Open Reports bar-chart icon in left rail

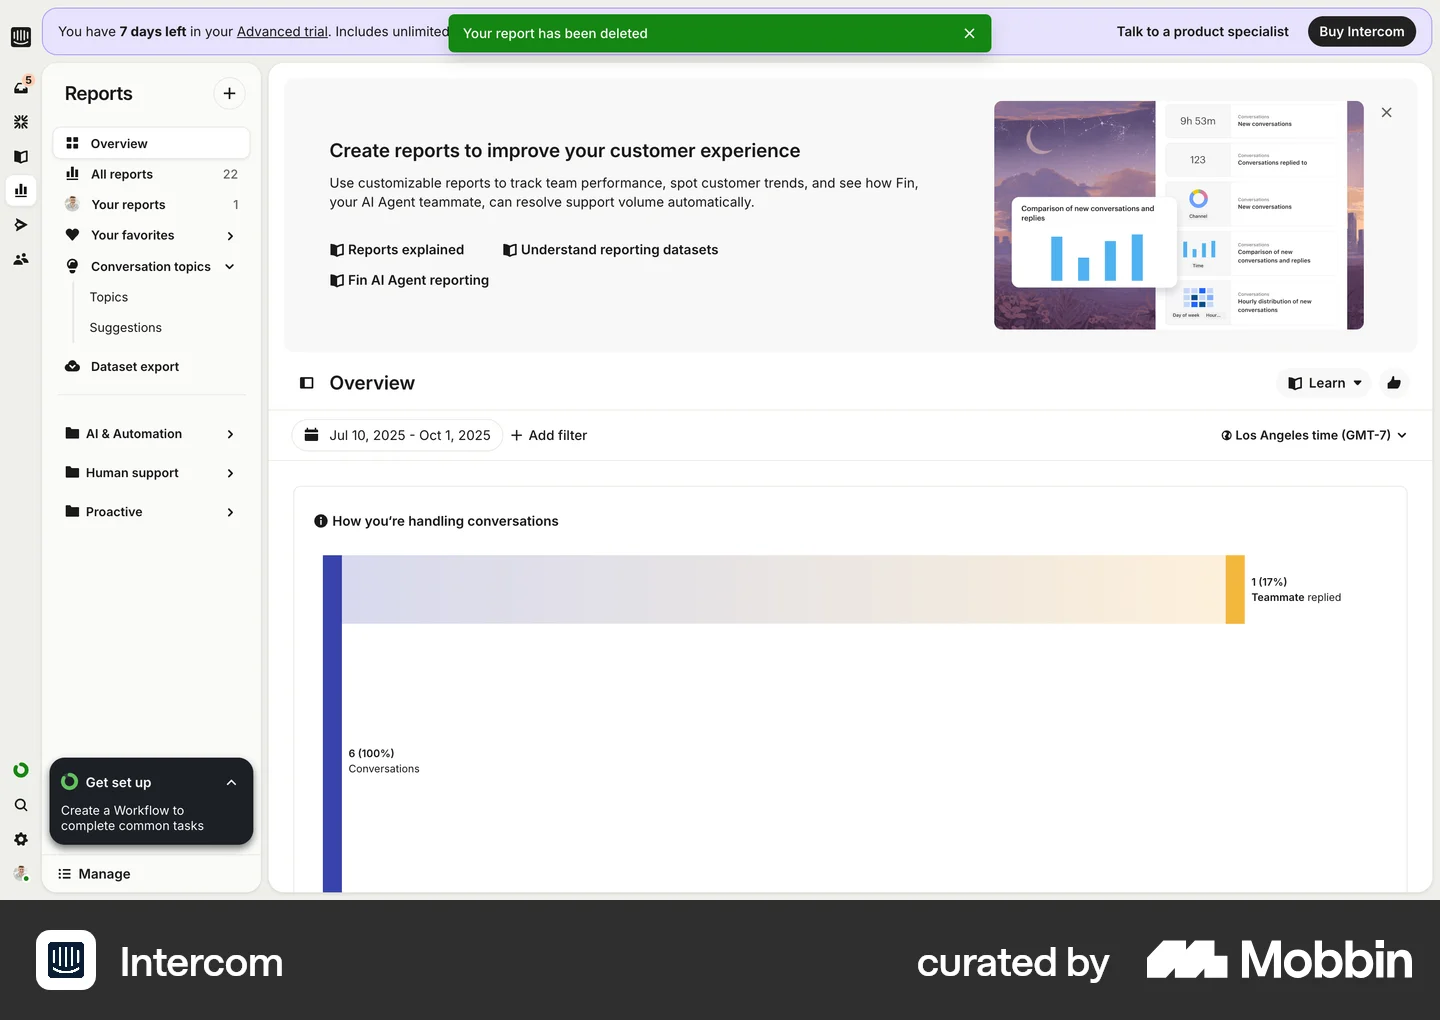pos(21,190)
